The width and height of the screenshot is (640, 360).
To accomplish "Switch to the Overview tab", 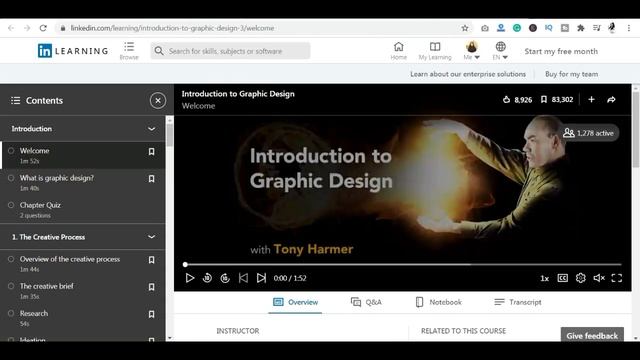I will 295,302.
